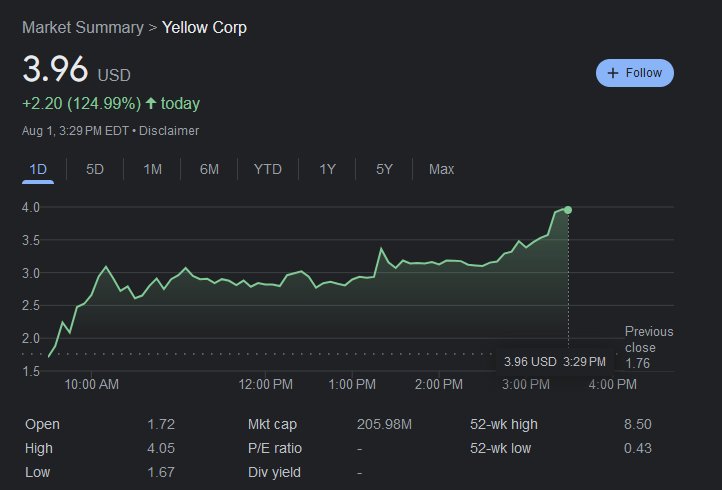The width and height of the screenshot is (722, 490).
Task: Switch to the 1M chart range
Action: tap(152, 169)
